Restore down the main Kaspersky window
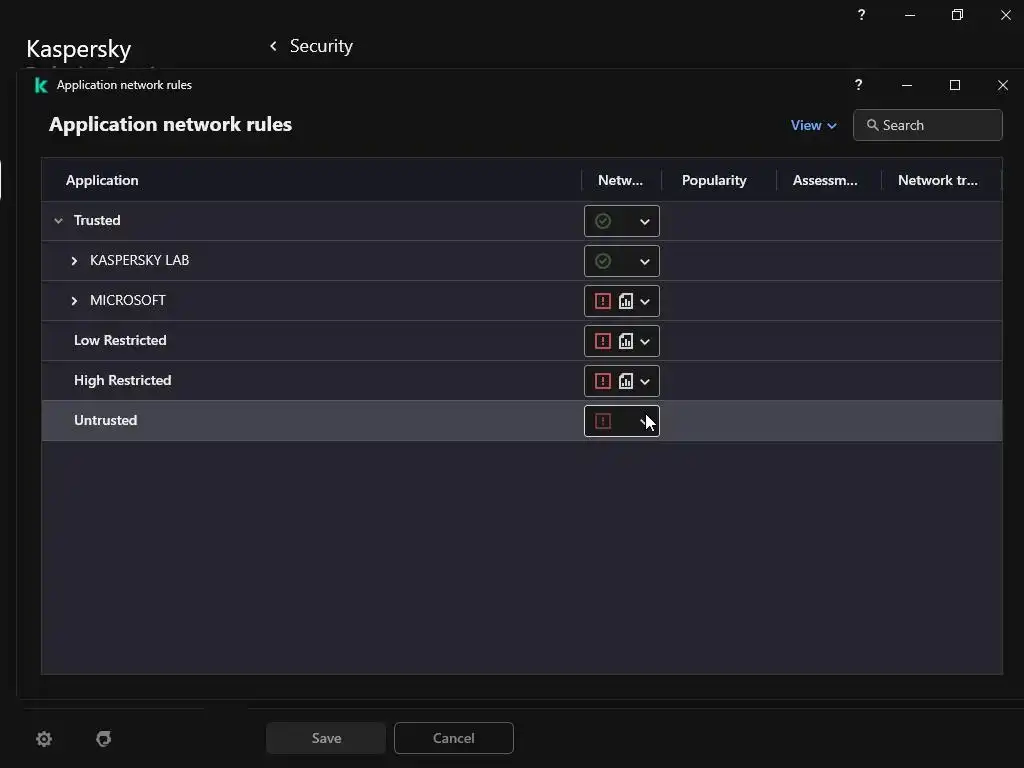 (x=957, y=14)
